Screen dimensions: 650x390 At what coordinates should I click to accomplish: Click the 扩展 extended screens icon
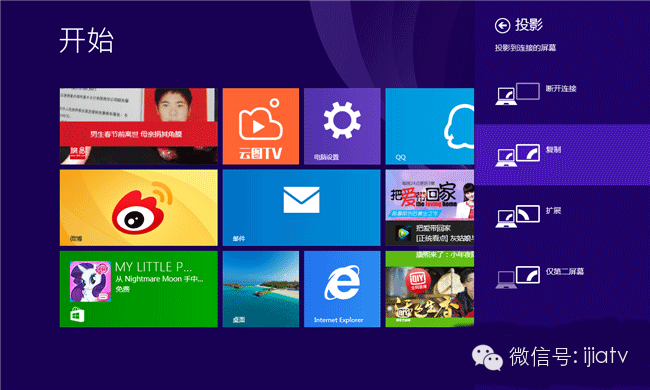click(518, 216)
